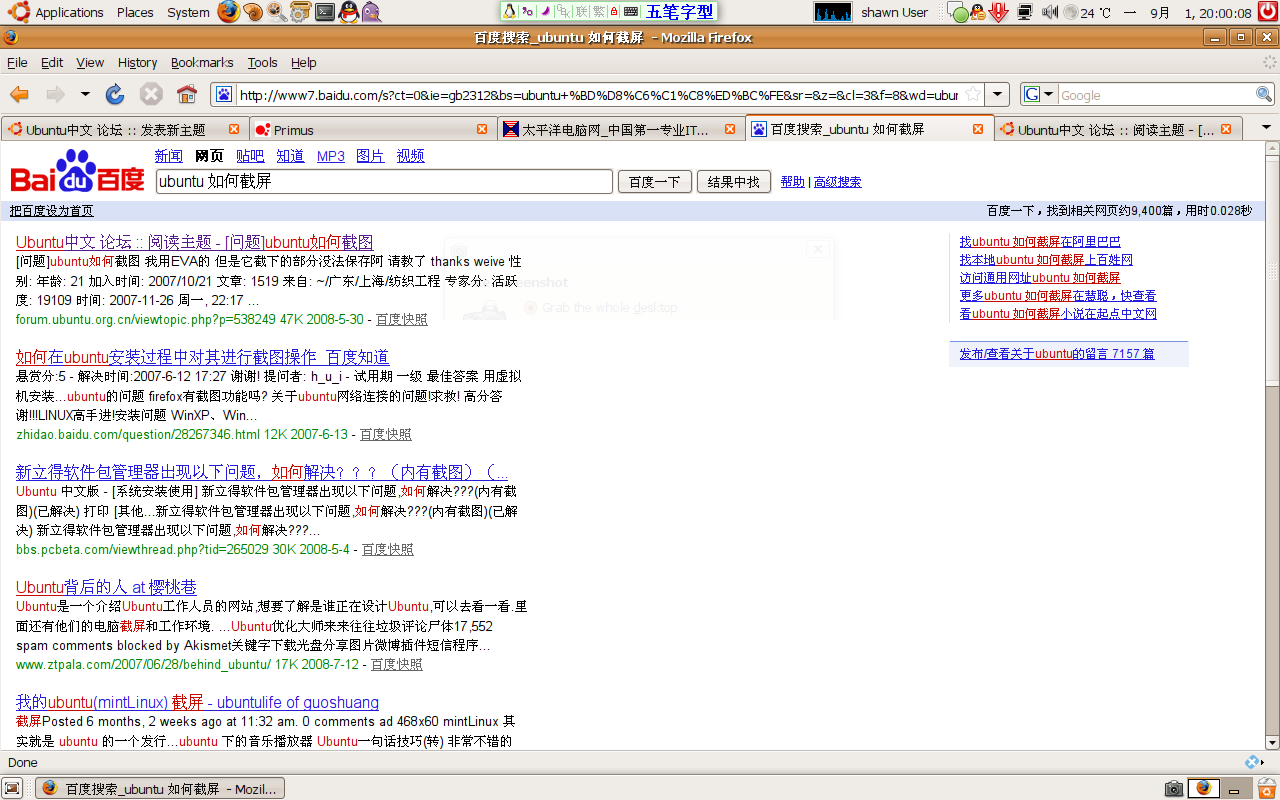Open 百度快照 for the forum.ubuntu.org.cn result
The width and height of the screenshot is (1280, 800).
(x=402, y=319)
